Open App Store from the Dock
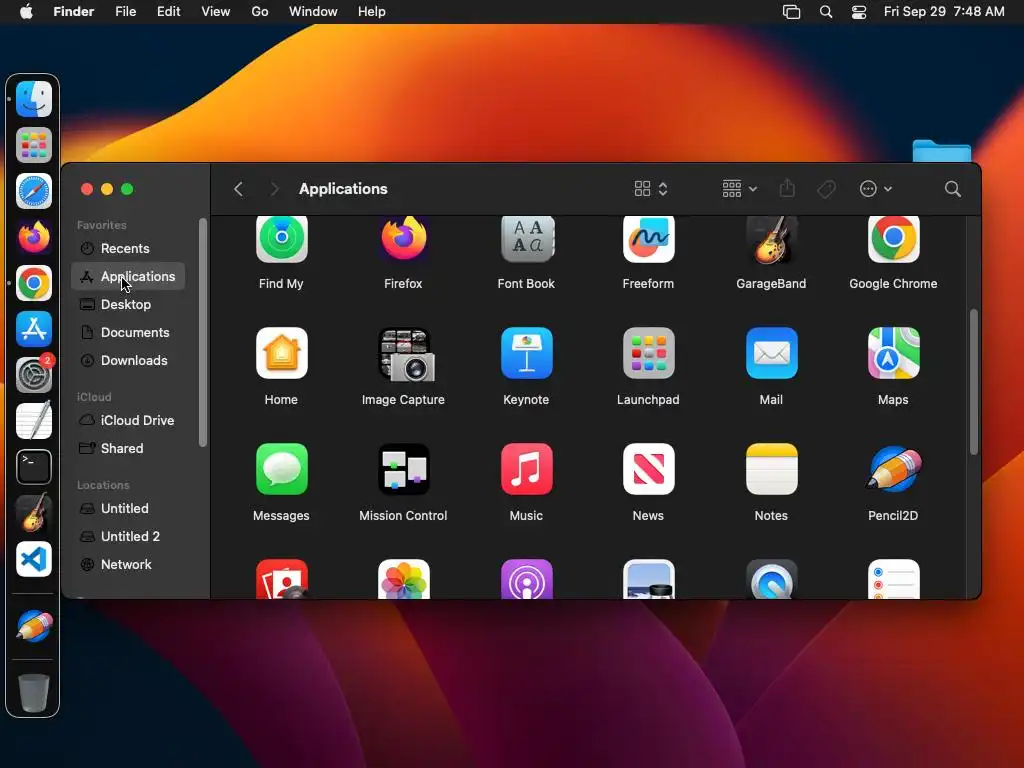Image resolution: width=1024 pixels, height=768 pixels. point(34,329)
